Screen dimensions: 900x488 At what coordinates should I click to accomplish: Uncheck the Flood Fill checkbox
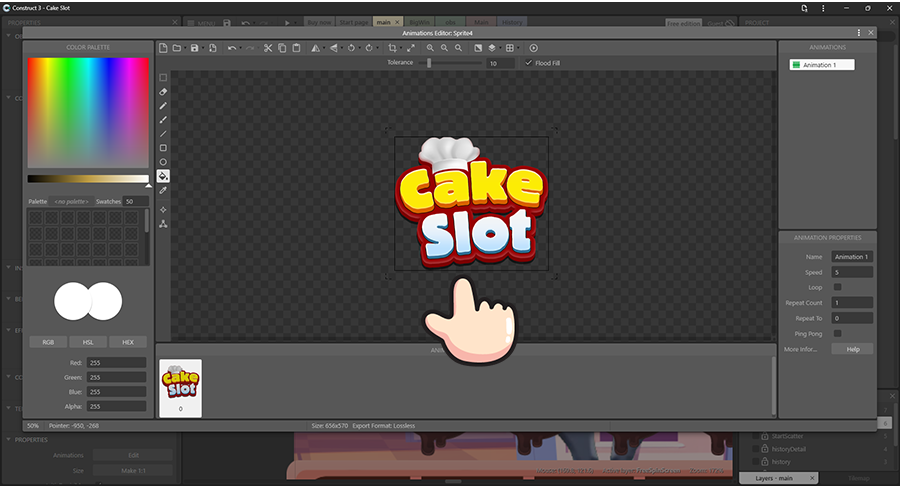[529, 63]
